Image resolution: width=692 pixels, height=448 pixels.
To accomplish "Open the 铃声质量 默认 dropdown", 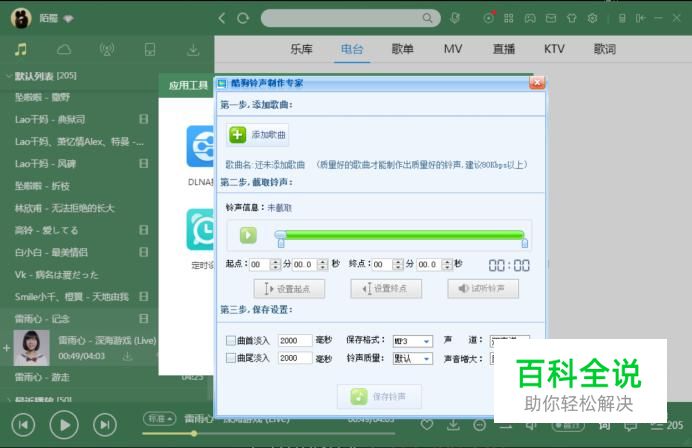I will coord(413,358).
